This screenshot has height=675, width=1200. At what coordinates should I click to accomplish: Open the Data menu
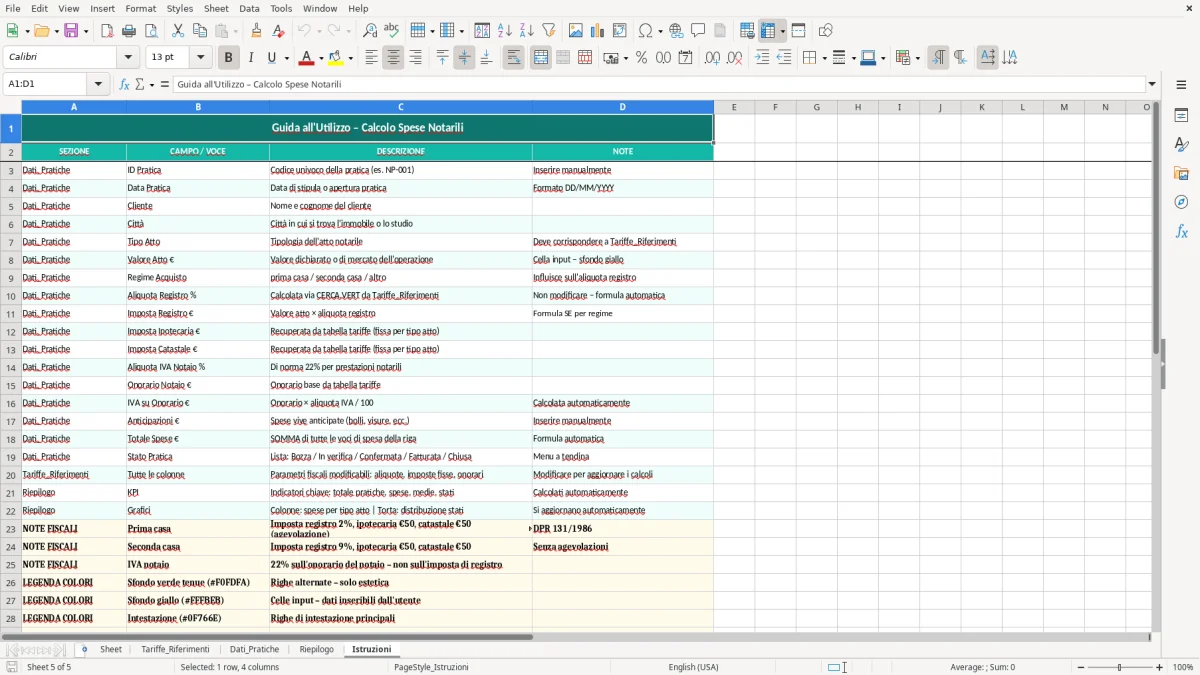click(249, 8)
